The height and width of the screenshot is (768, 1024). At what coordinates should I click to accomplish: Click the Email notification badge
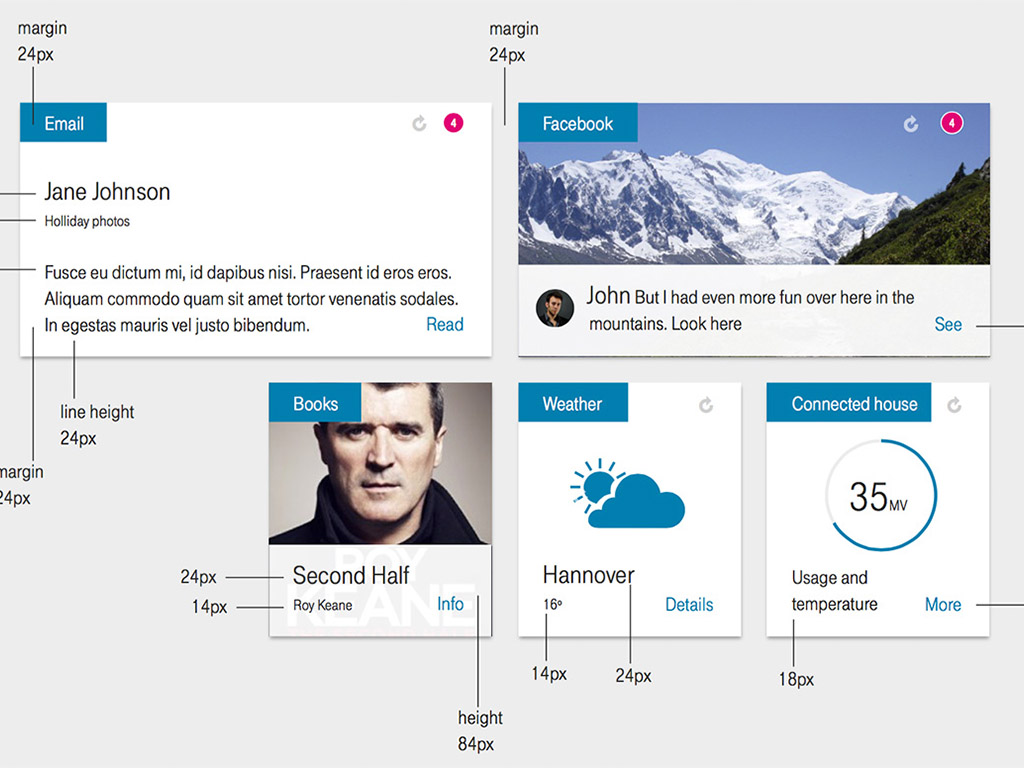point(453,123)
